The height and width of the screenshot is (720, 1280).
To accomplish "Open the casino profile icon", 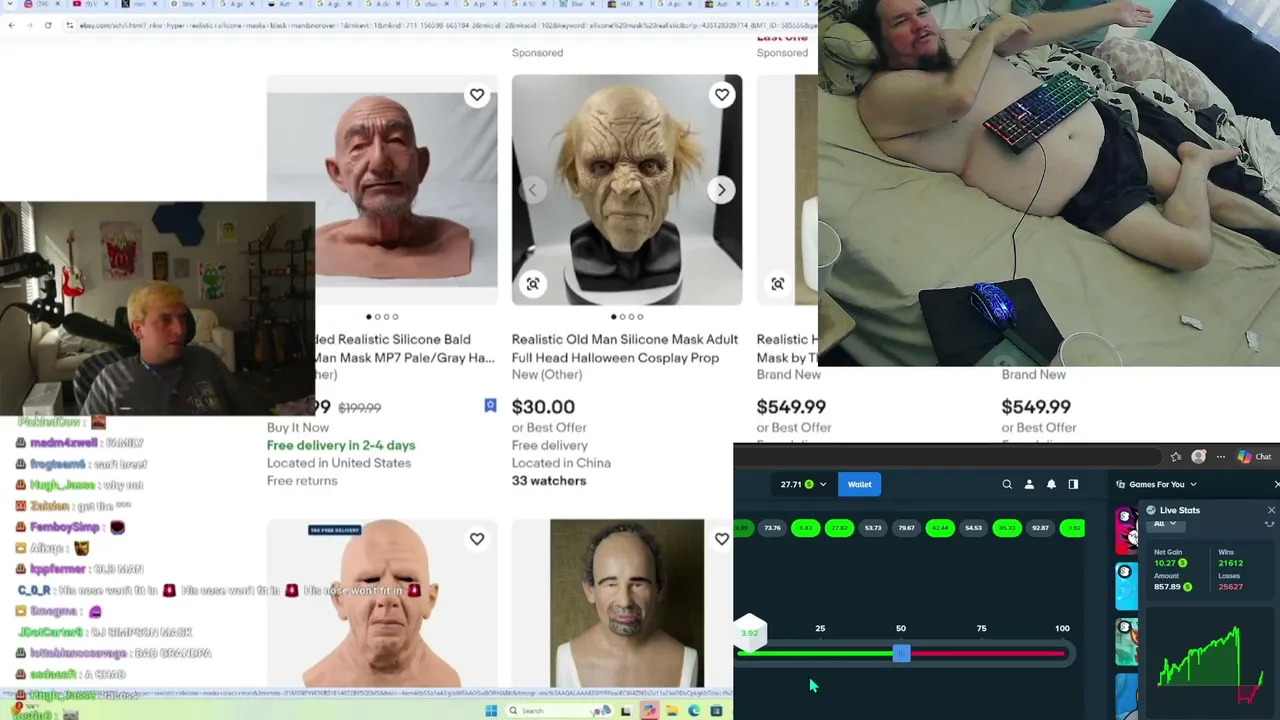I will tap(1029, 484).
